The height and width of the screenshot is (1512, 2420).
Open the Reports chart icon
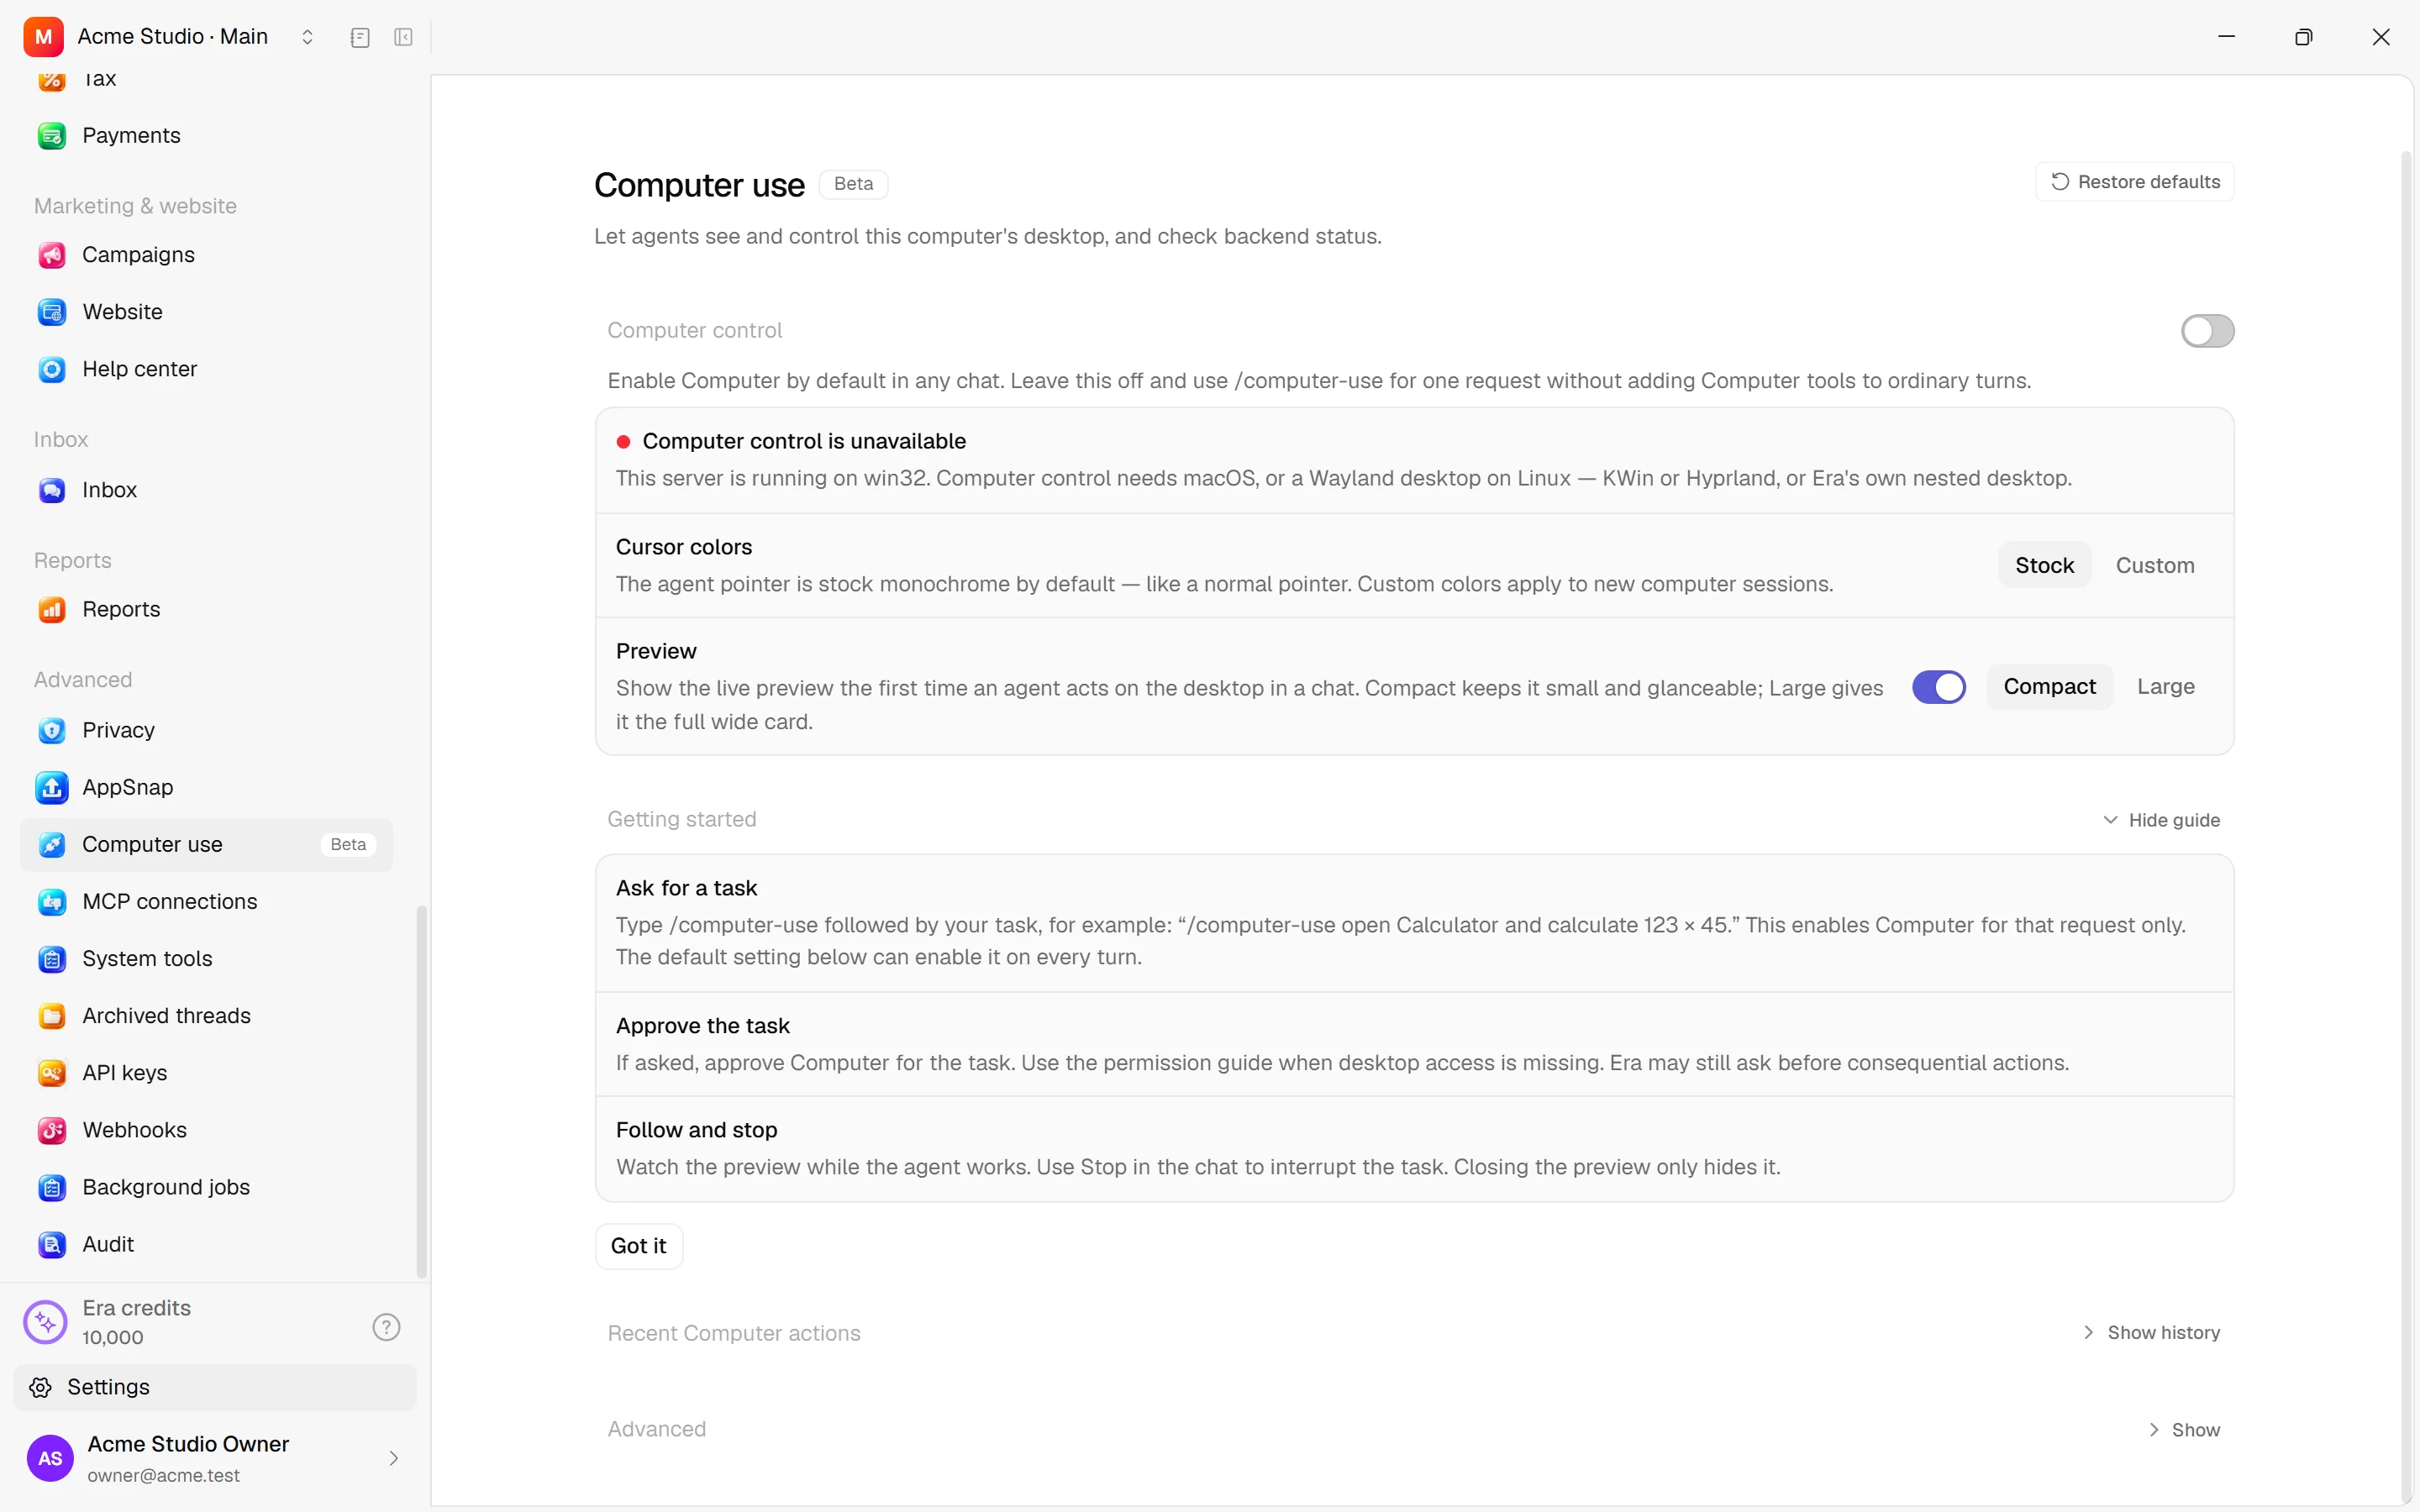[52, 609]
